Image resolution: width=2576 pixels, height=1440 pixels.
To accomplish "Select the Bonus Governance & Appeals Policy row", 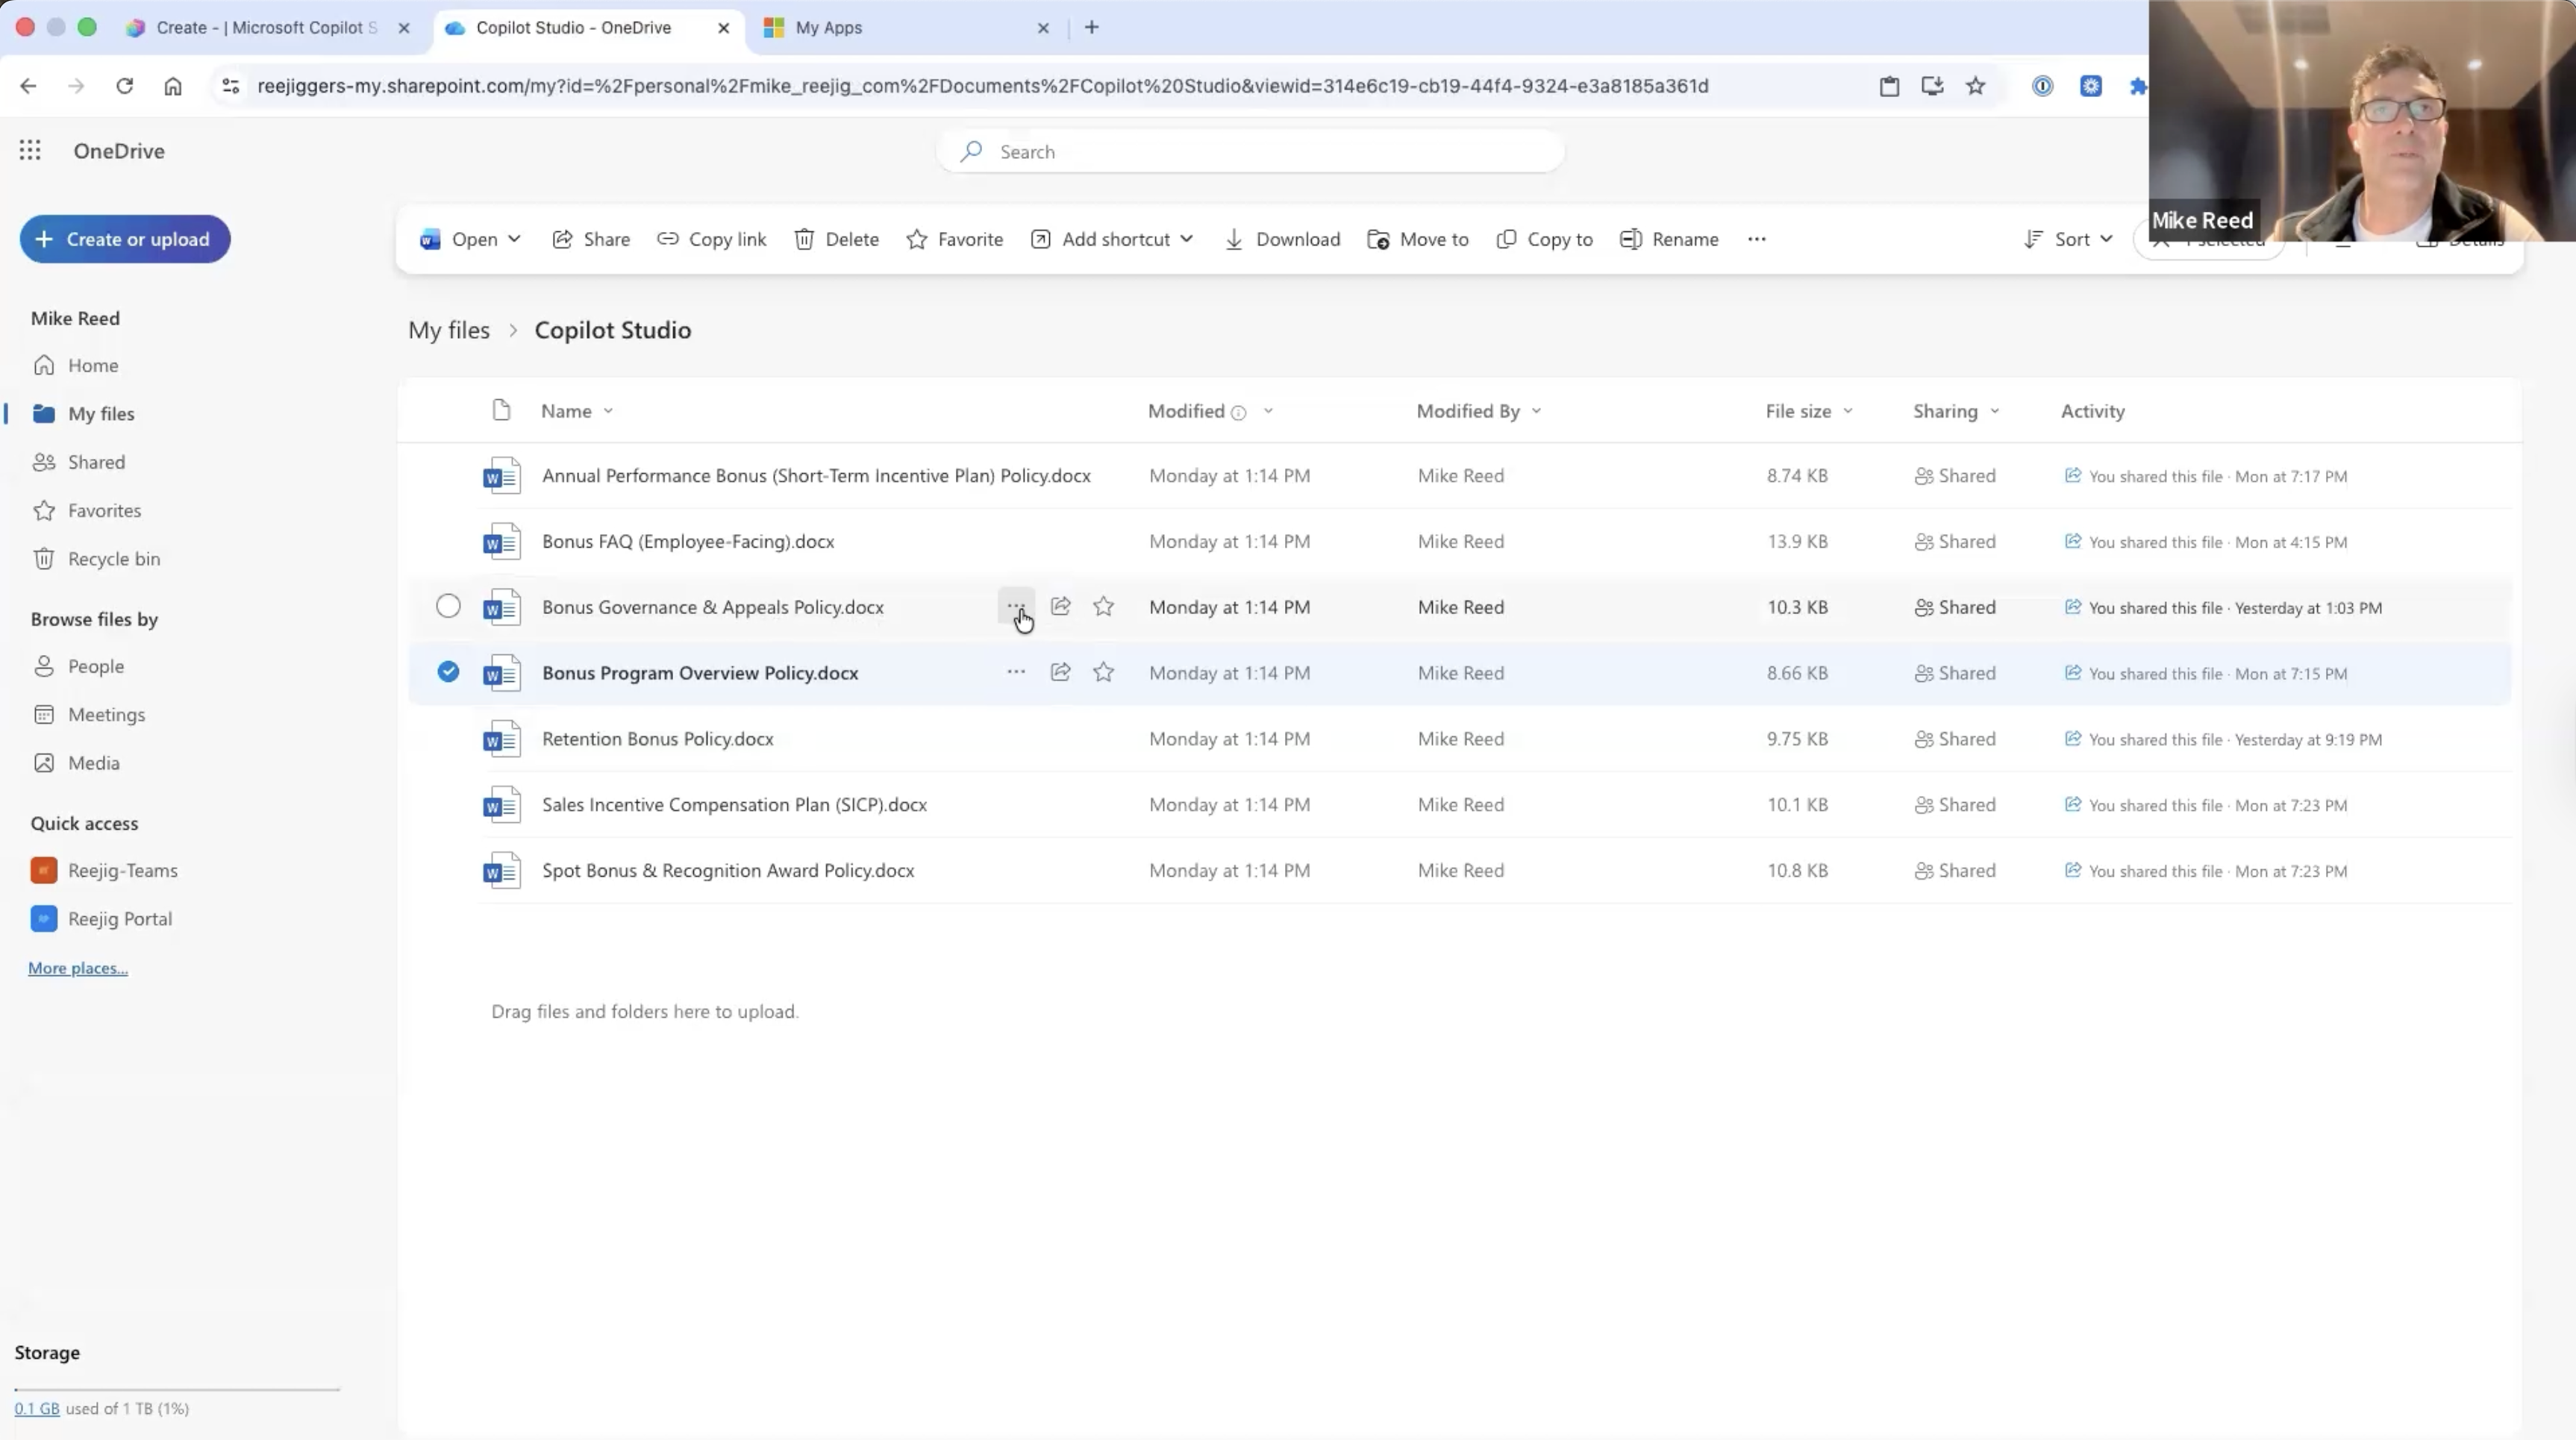I will (x=448, y=606).
